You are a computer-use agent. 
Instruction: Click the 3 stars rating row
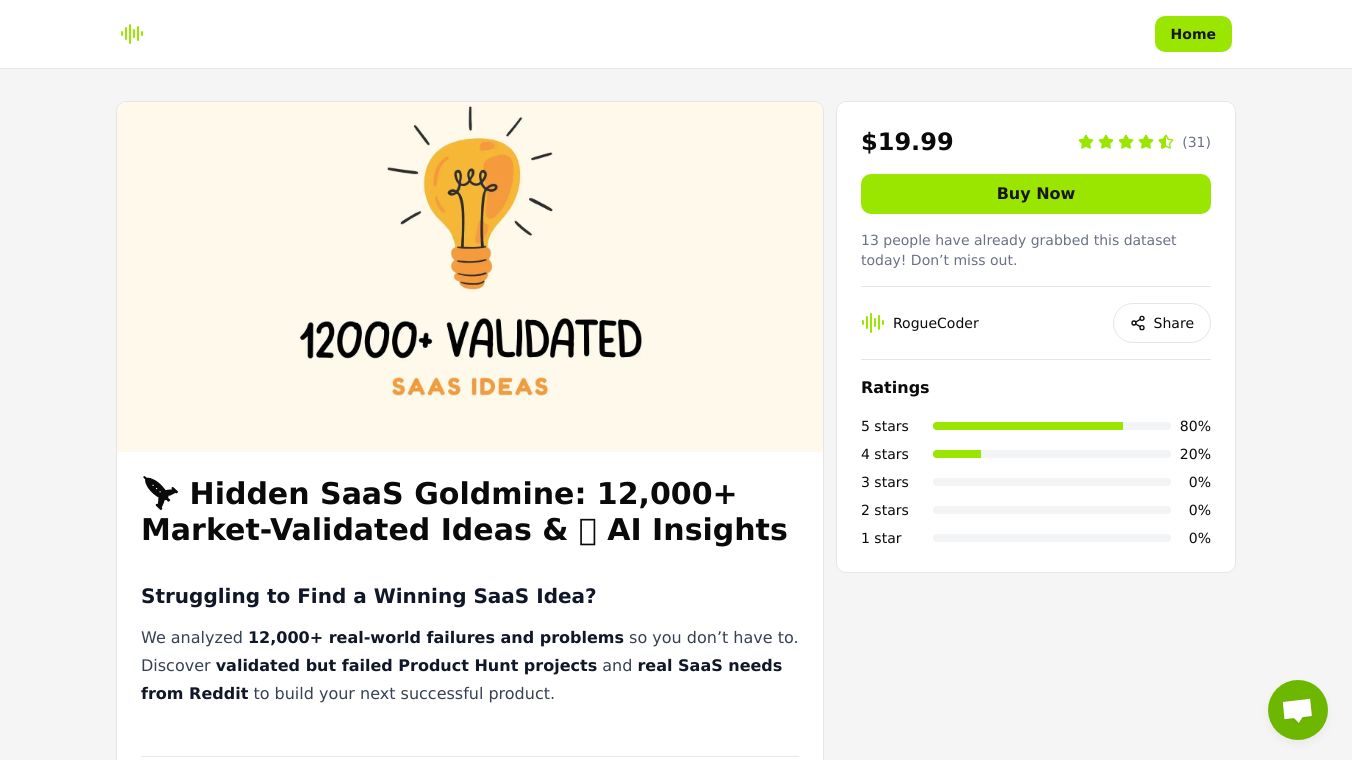coord(1035,482)
